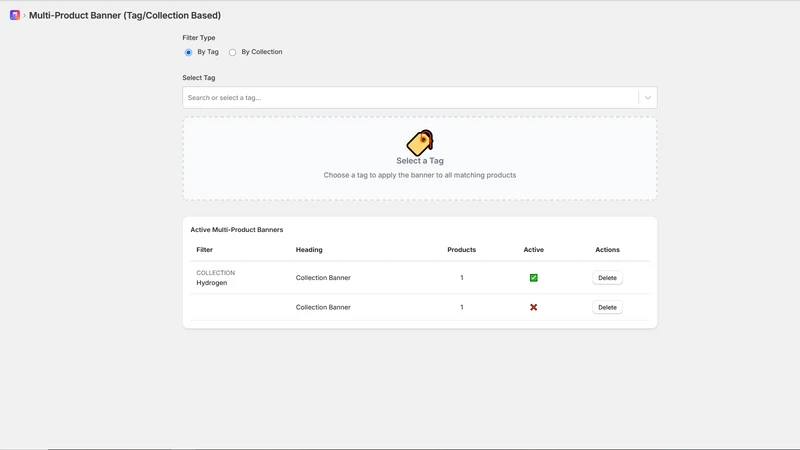Screen dimensions: 800x450
Task: Click the Products column header
Action: pos(462,249)
